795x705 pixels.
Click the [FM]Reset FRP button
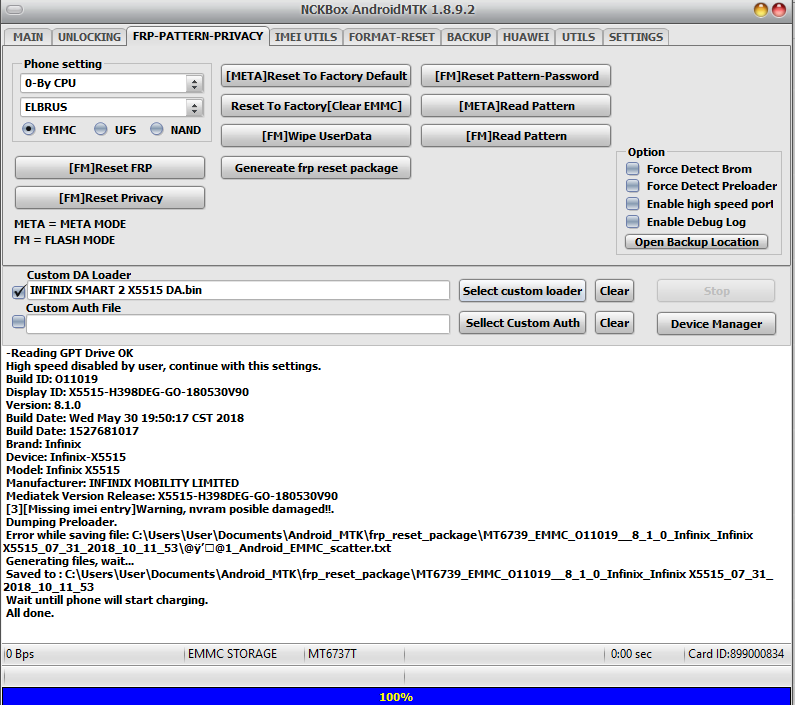(x=110, y=168)
